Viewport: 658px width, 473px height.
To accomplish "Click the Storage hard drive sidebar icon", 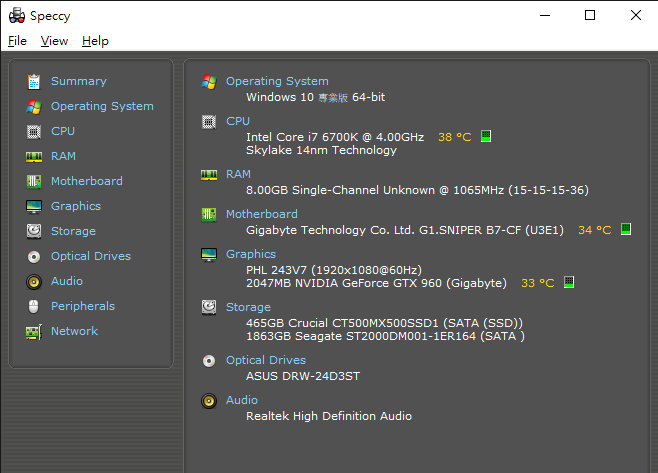I will pos(34,231).
